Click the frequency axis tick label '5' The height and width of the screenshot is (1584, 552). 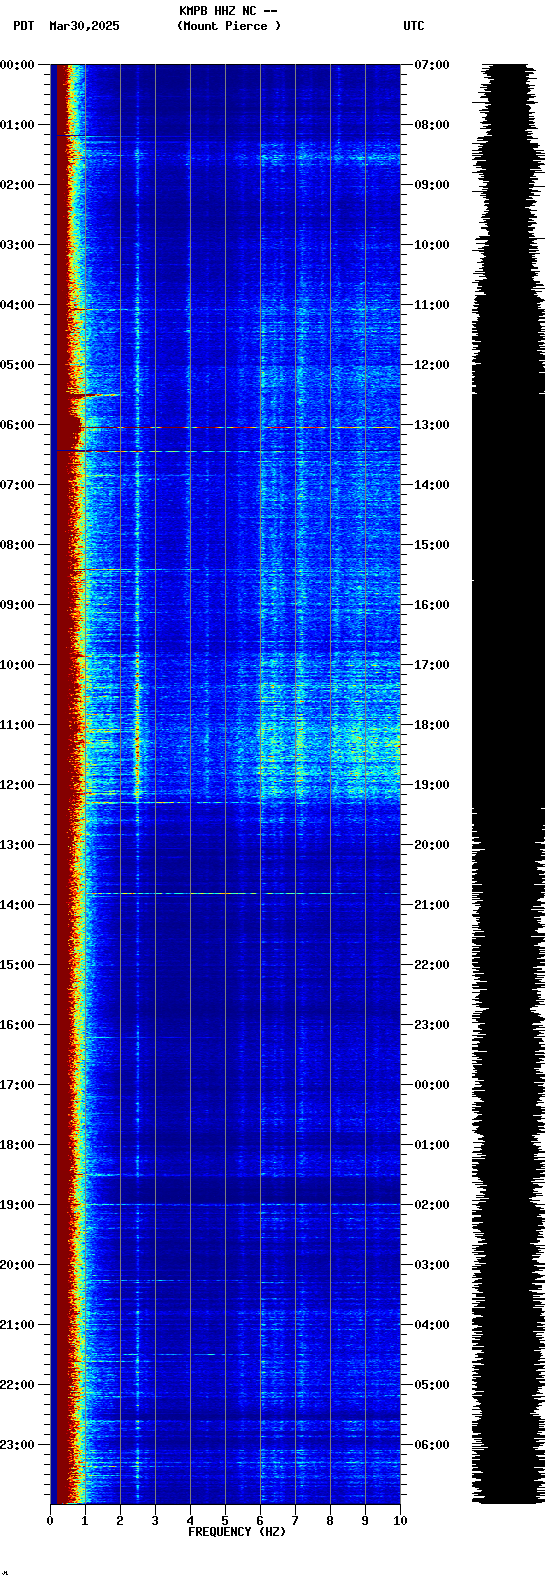click(x=225, y=1521)
